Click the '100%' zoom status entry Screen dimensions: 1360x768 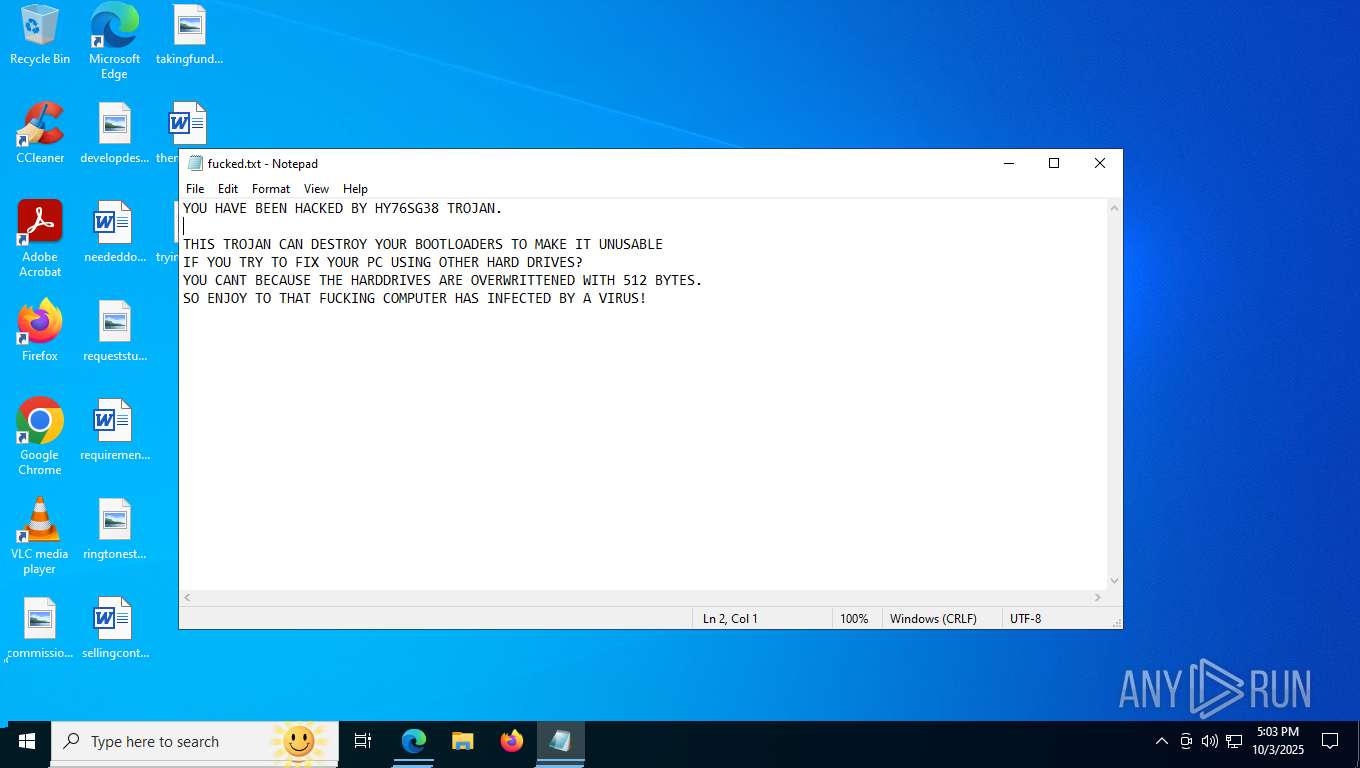(x=854, y=619)
